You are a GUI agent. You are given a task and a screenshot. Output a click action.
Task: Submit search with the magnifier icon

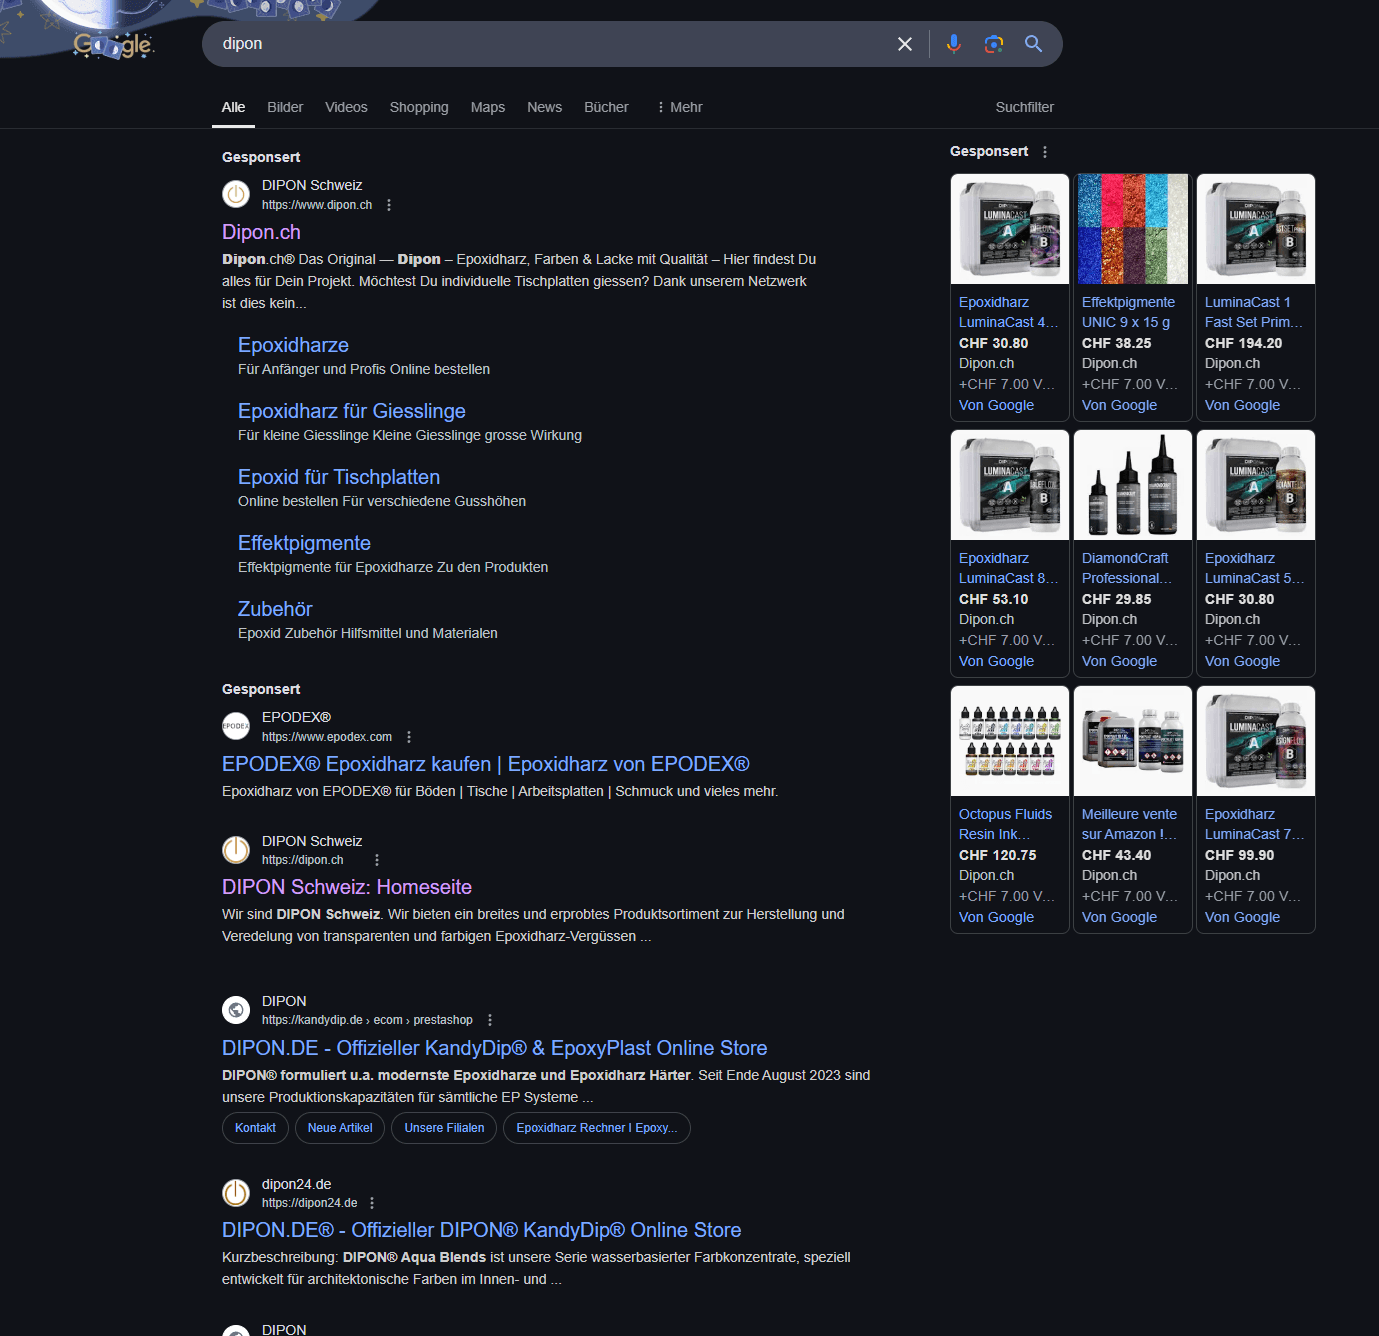tap(1033, 44)
